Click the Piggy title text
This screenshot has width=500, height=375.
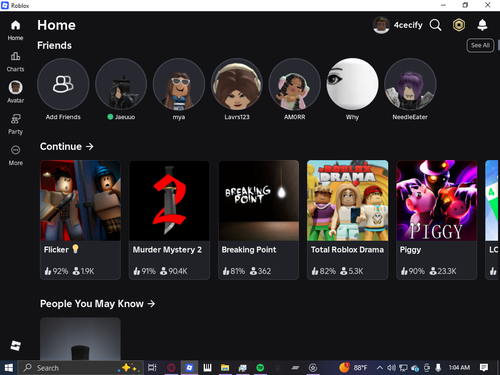pos(410,250)
